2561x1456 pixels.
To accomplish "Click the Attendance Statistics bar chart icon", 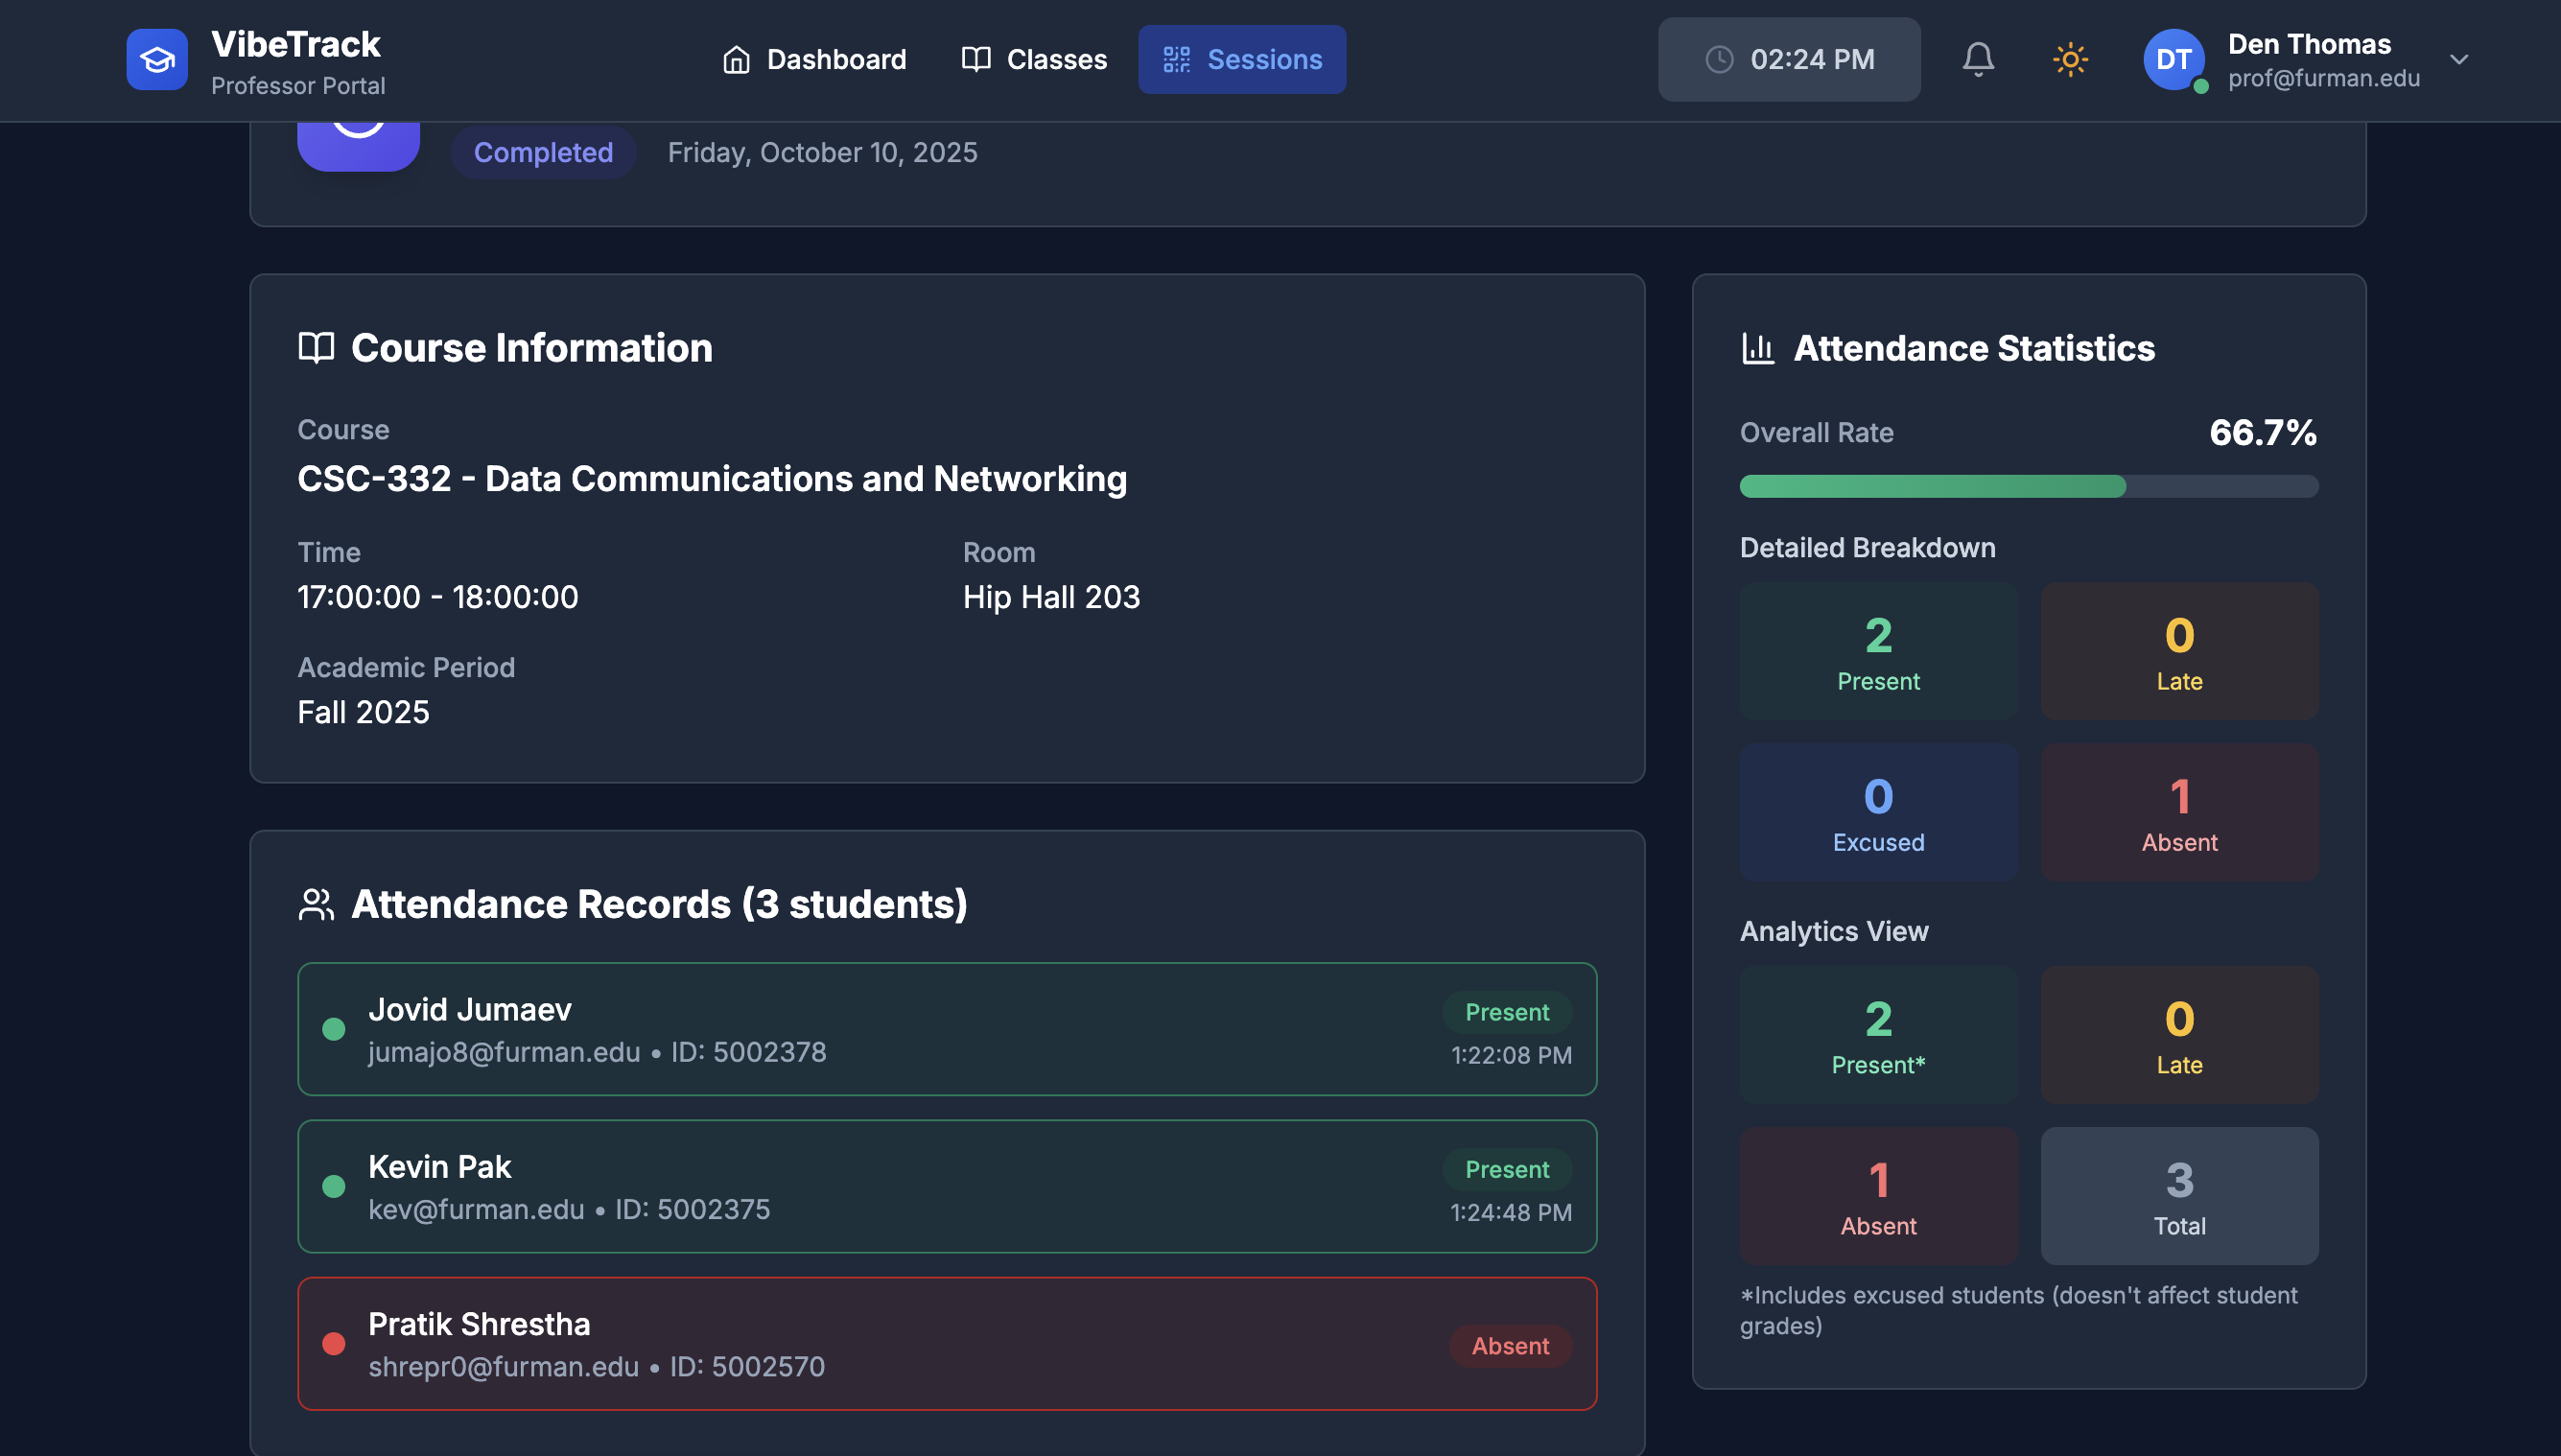I will 1757,348.
